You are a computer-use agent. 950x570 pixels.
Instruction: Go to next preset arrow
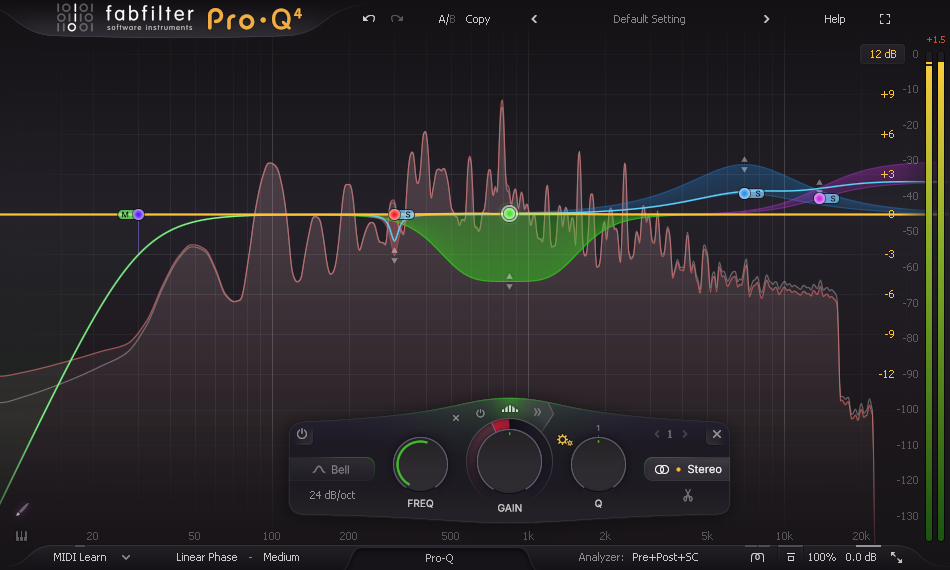(x=766, y=19)
